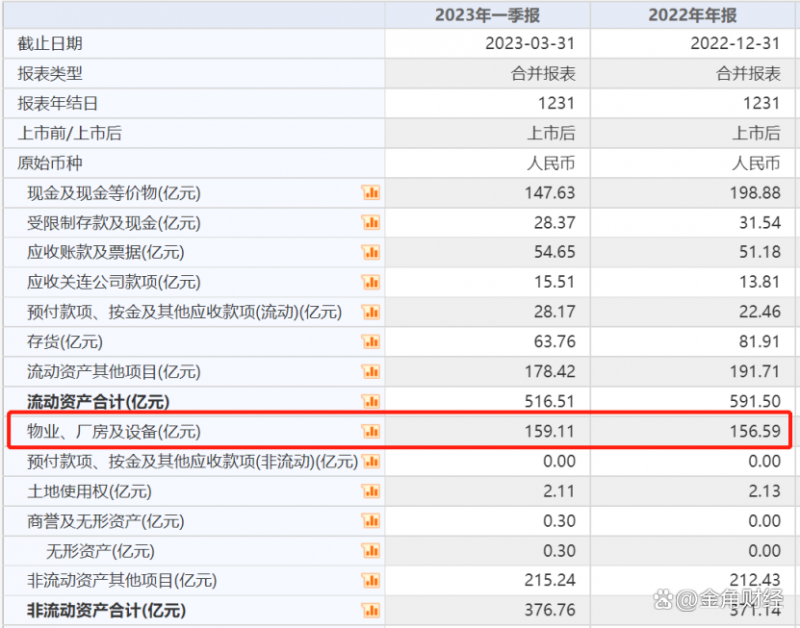Open chart icon beside 受限制存款及现金
The width and height of the screenshot is (800, 628).
(370, 222)
